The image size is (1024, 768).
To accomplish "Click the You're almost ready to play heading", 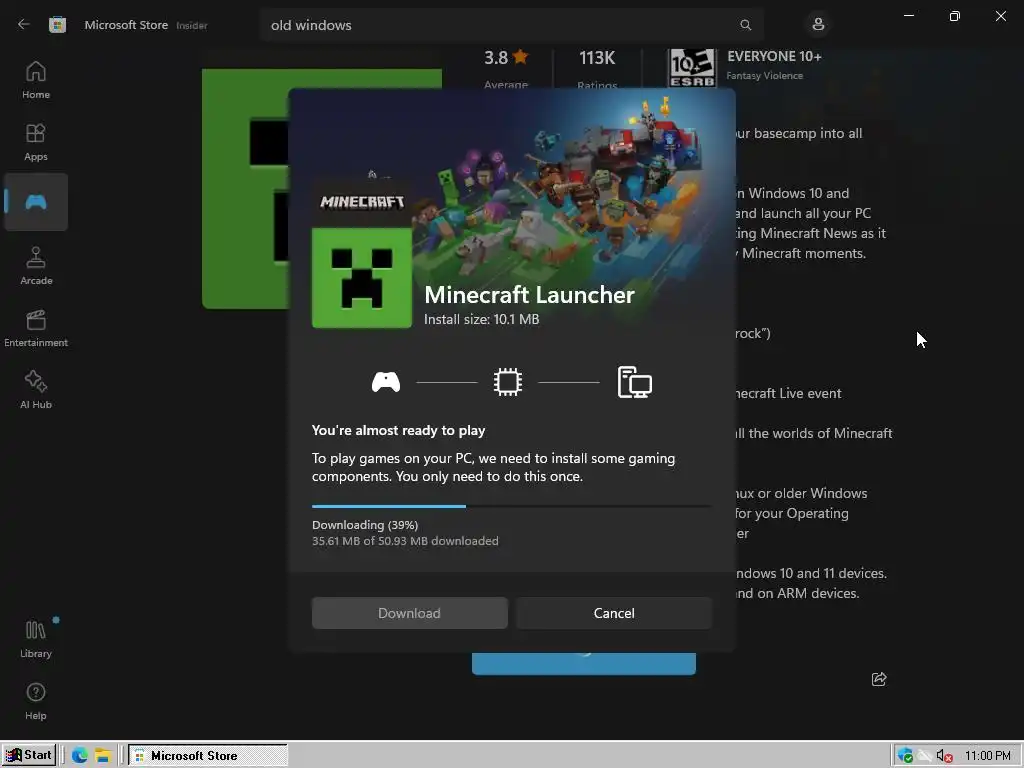I will (398, 430).
